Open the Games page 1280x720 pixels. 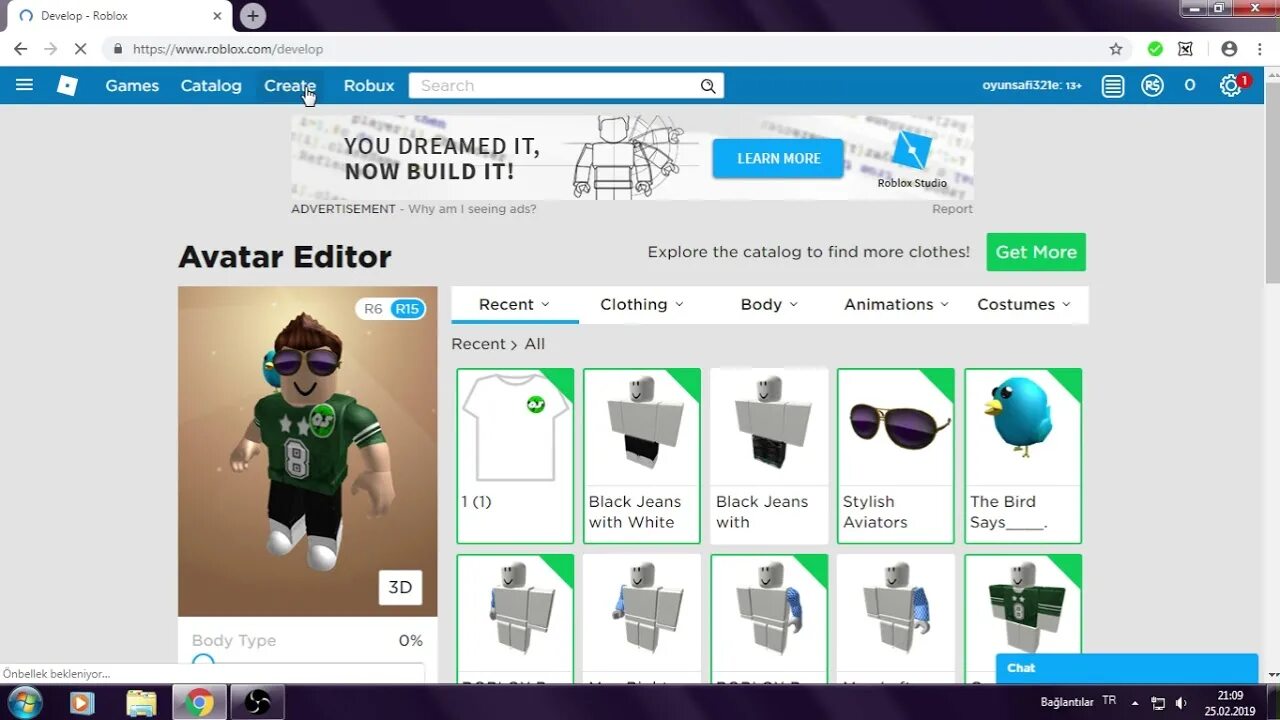pyautogui.click(x=132, y=86)
